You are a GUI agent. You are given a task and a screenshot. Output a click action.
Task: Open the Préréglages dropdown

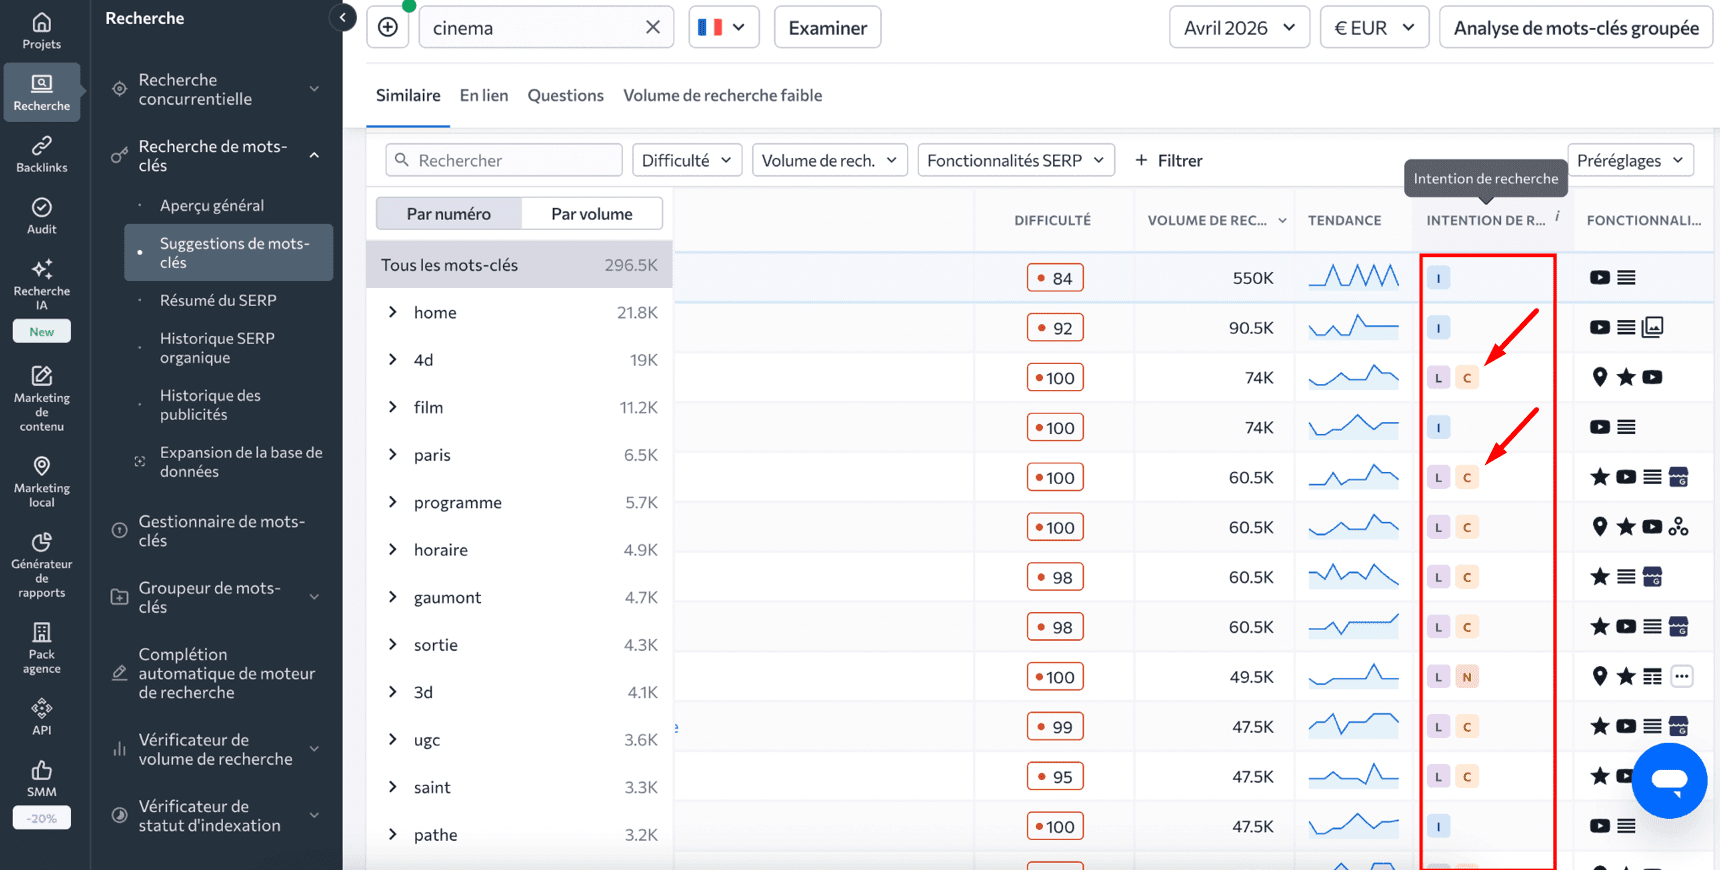1630,160
